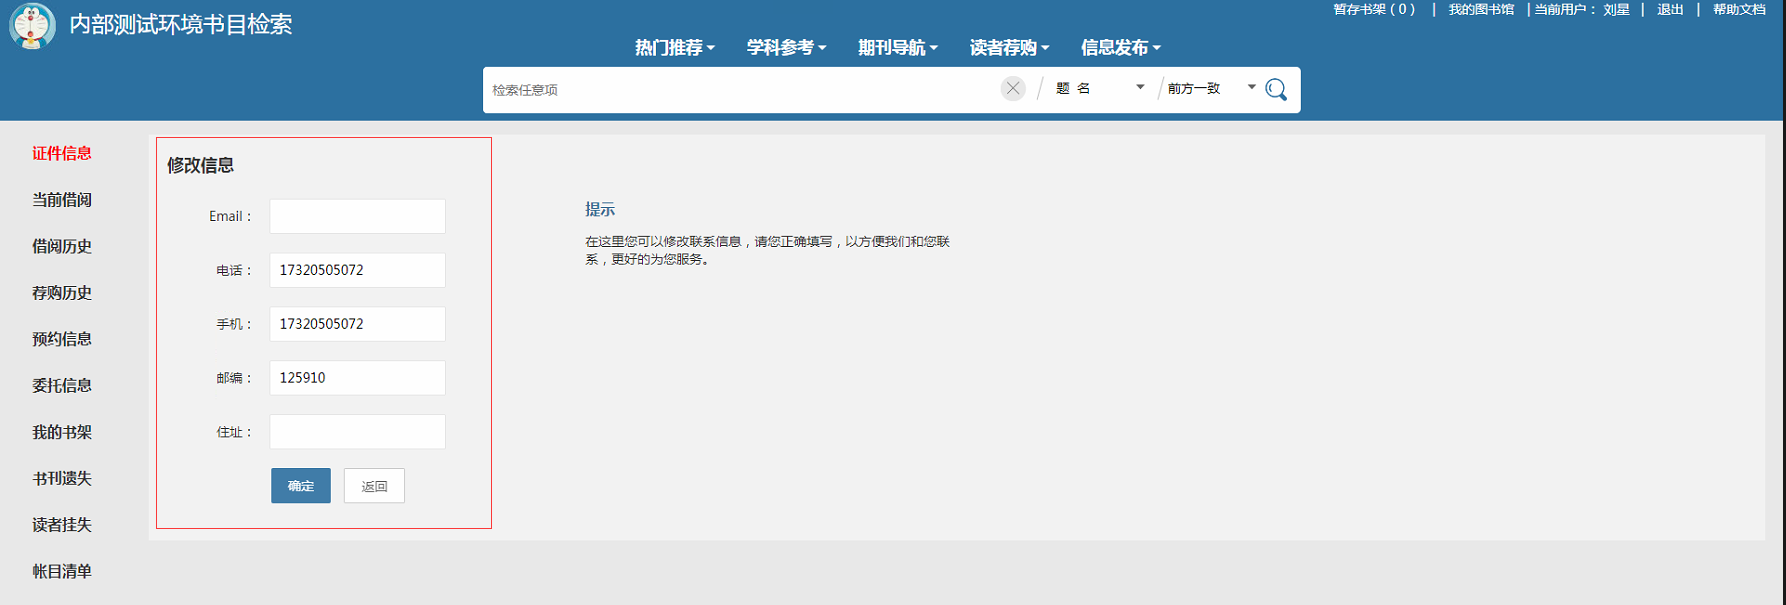Clear the search box with X icon
This screenshot has height=605, width=1786.
coord(1013,89)
